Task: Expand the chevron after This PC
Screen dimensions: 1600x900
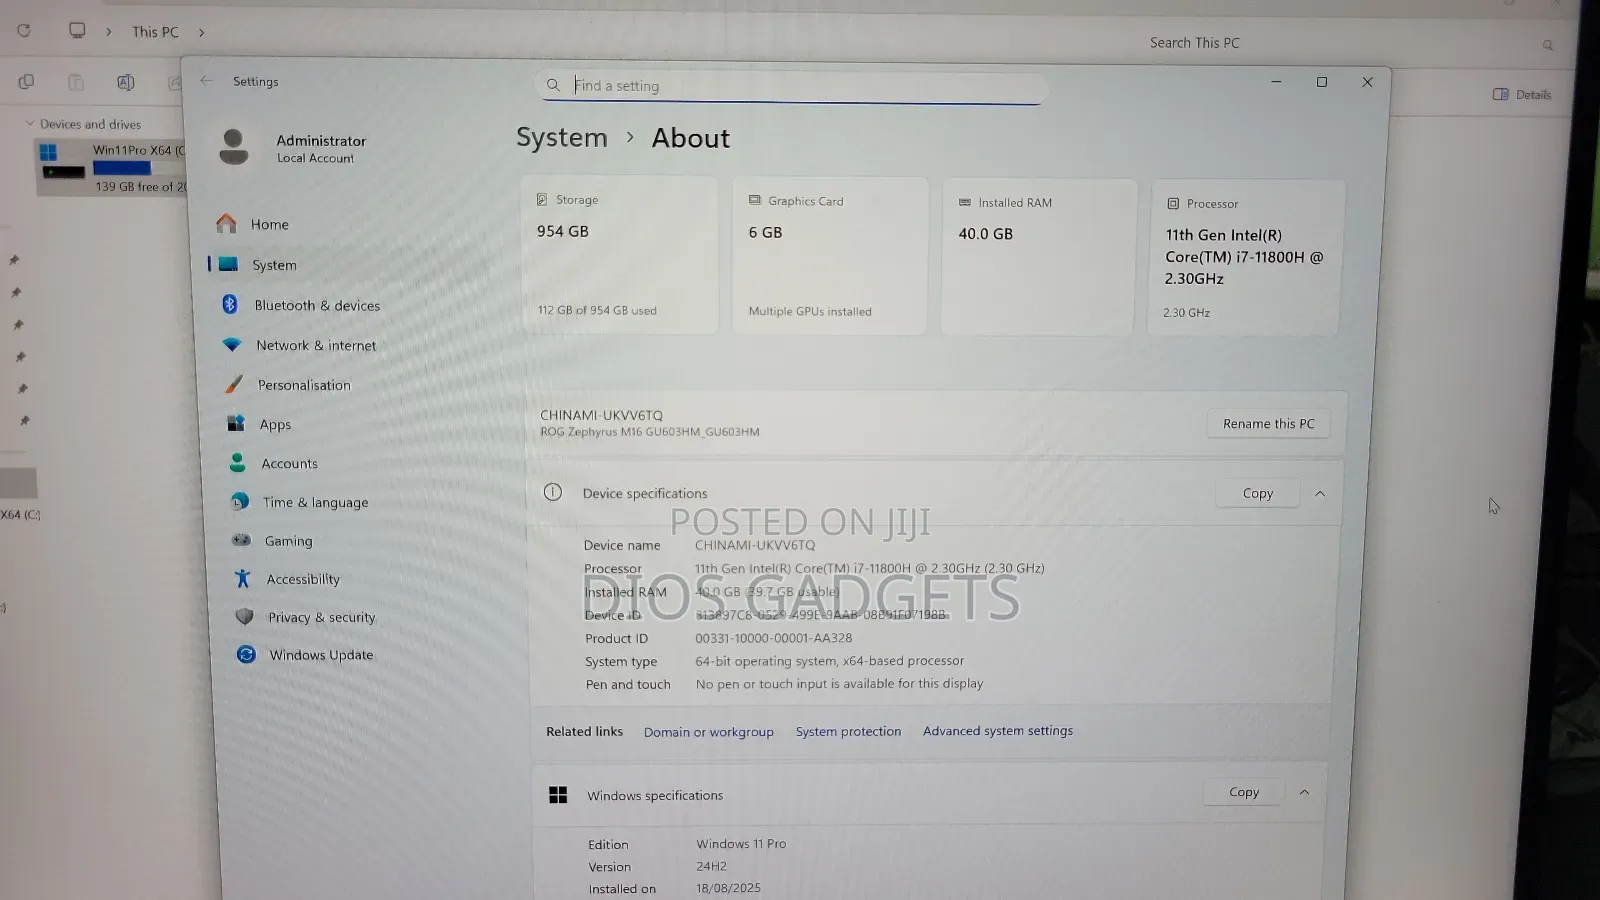Action: pos(201,32)
